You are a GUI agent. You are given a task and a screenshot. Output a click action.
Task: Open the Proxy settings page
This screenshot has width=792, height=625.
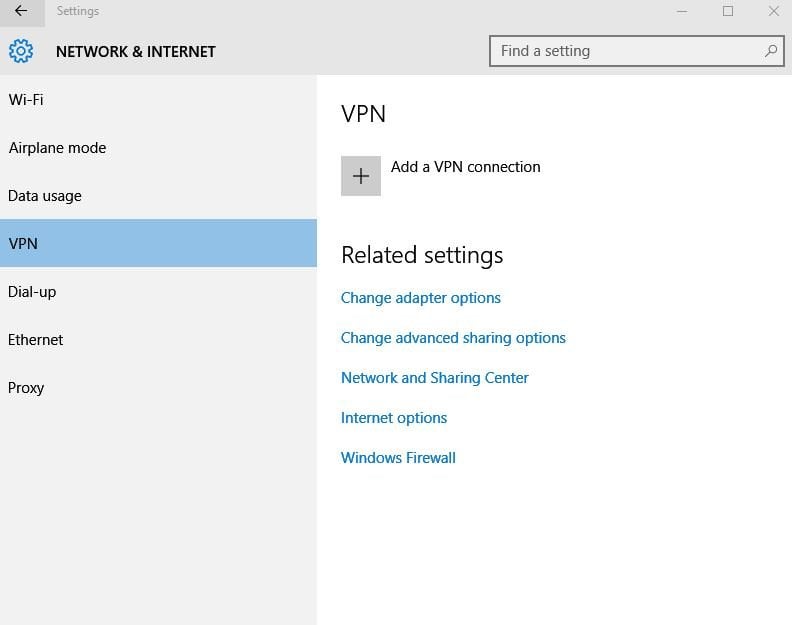click(x=158, y=388)
